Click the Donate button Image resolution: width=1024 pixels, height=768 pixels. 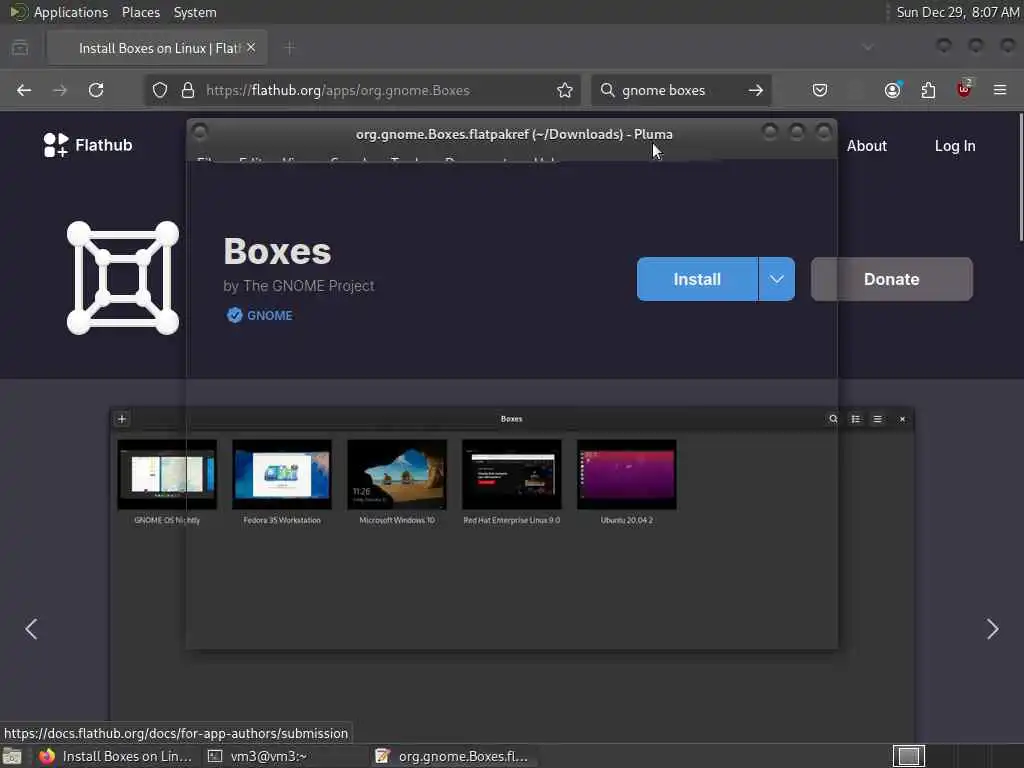[891, 279]
